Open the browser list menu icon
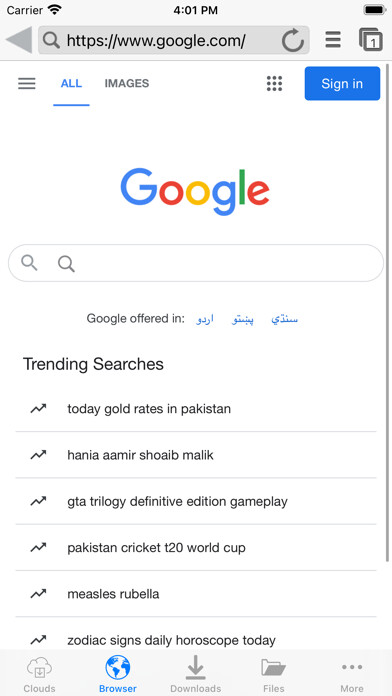This screenshot has width=392, height=696. click(x=333, y=40)
